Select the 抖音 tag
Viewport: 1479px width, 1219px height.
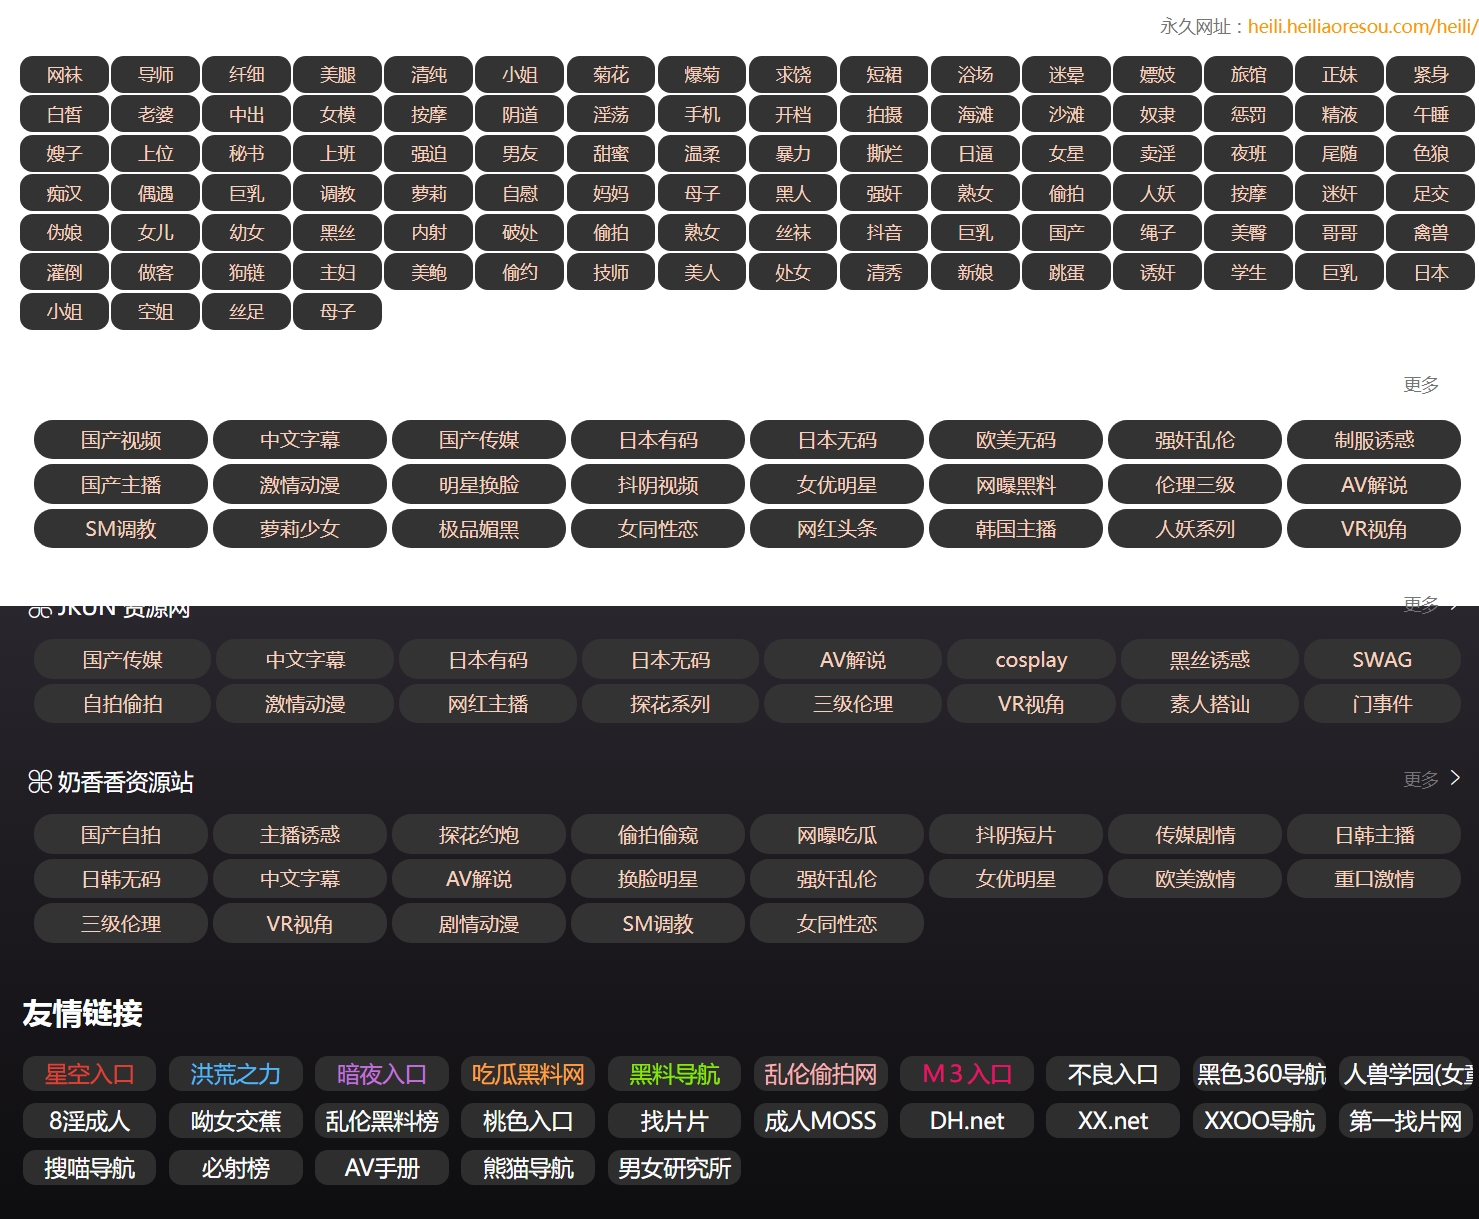884,233
